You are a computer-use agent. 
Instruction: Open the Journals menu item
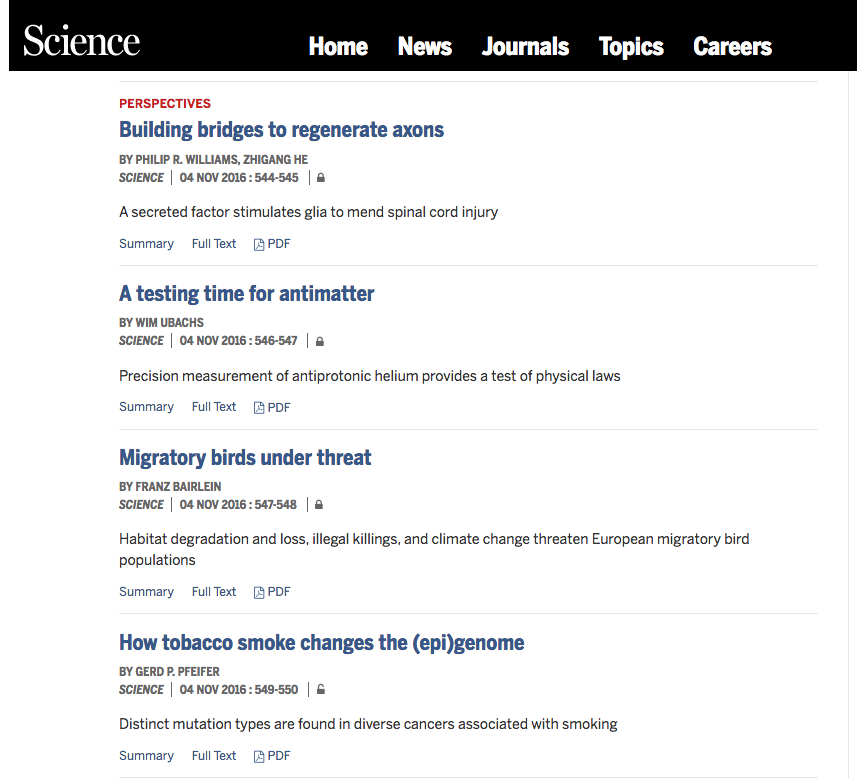click(525, 46)
